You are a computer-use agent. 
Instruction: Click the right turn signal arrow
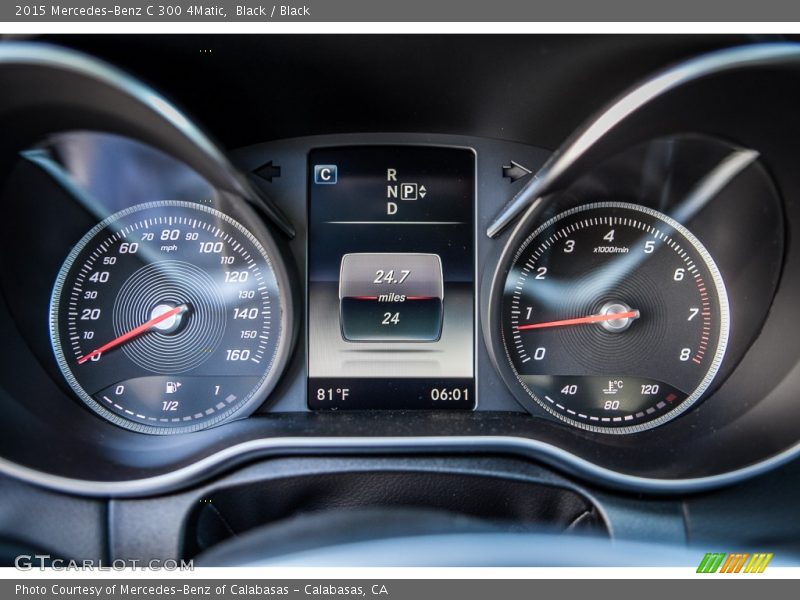pos(516,171)
